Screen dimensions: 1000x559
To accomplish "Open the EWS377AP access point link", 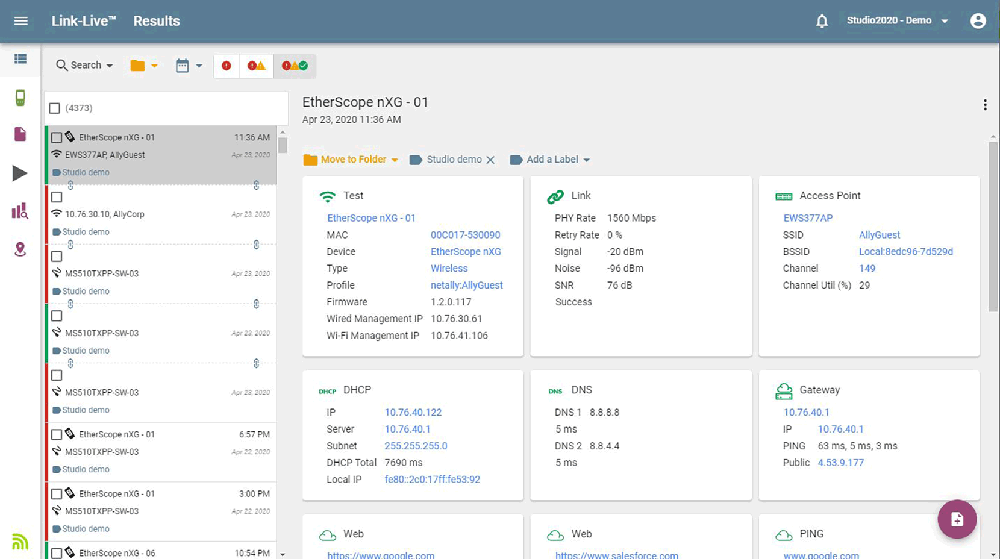I will tap(808, 218).
